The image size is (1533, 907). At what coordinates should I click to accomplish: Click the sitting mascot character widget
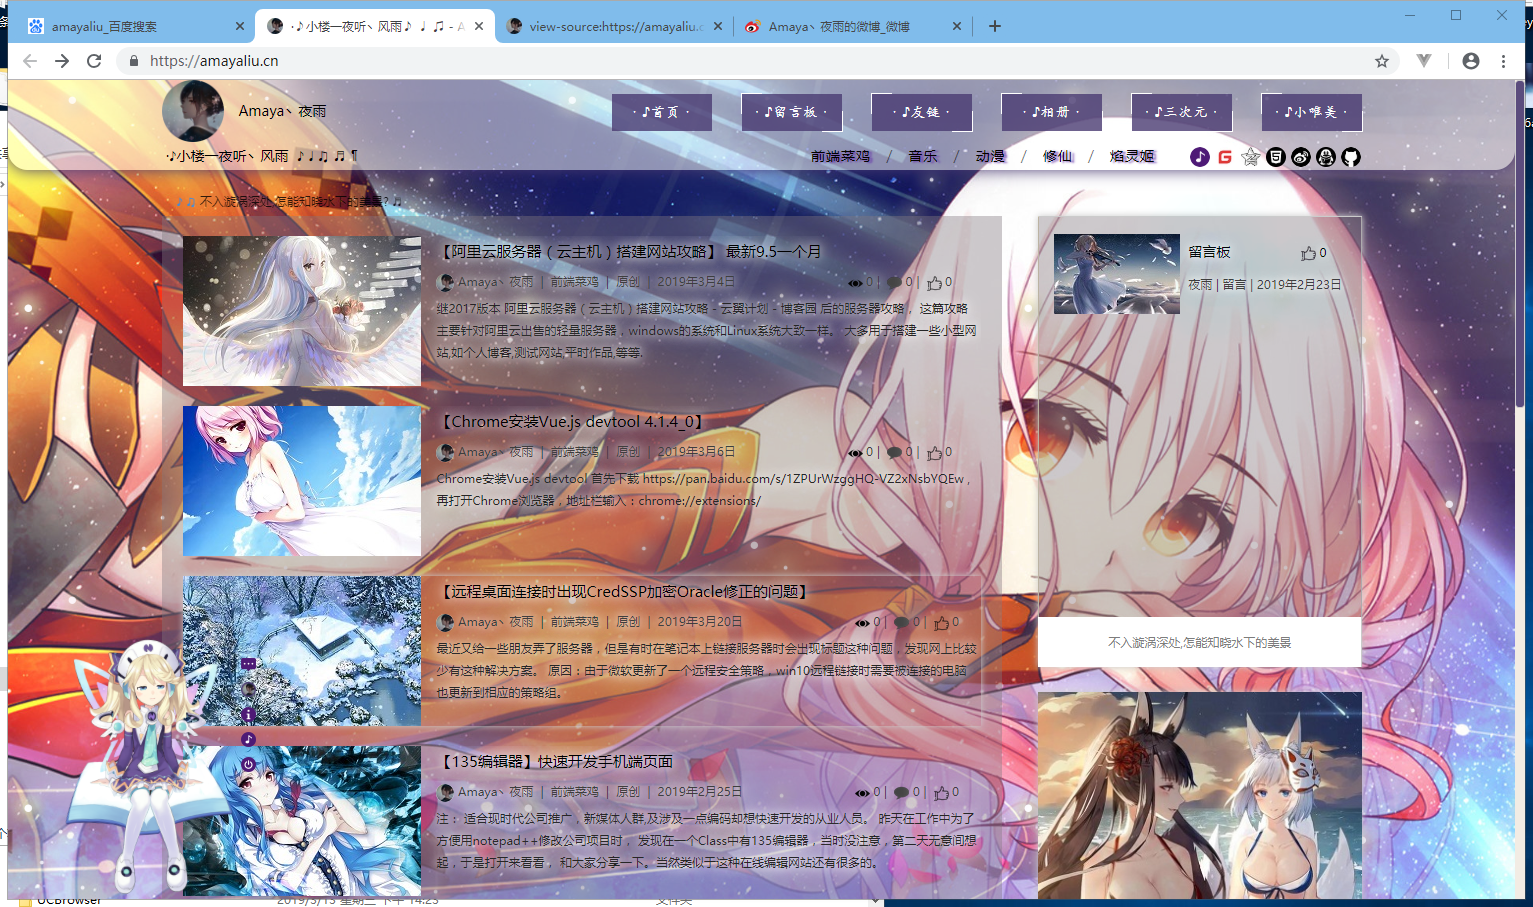tap(150, 765)
